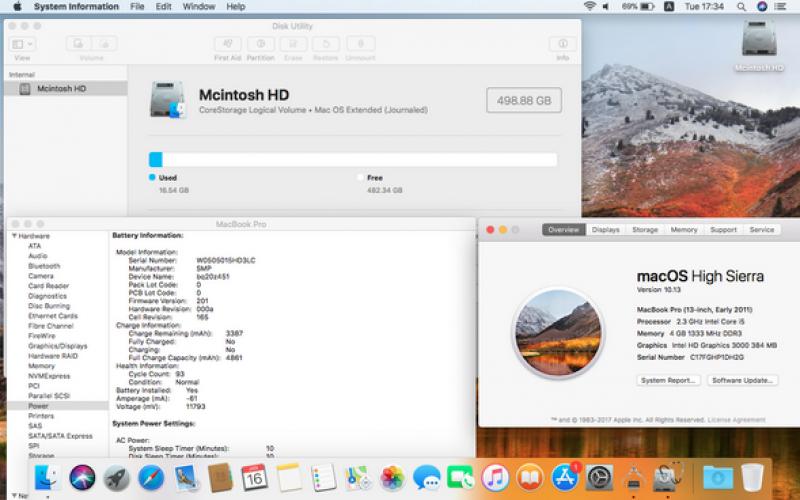This screenshot has height=500, width=800.
Task: Select Camera in the Hardware list
Action: [x=41, y=276]
